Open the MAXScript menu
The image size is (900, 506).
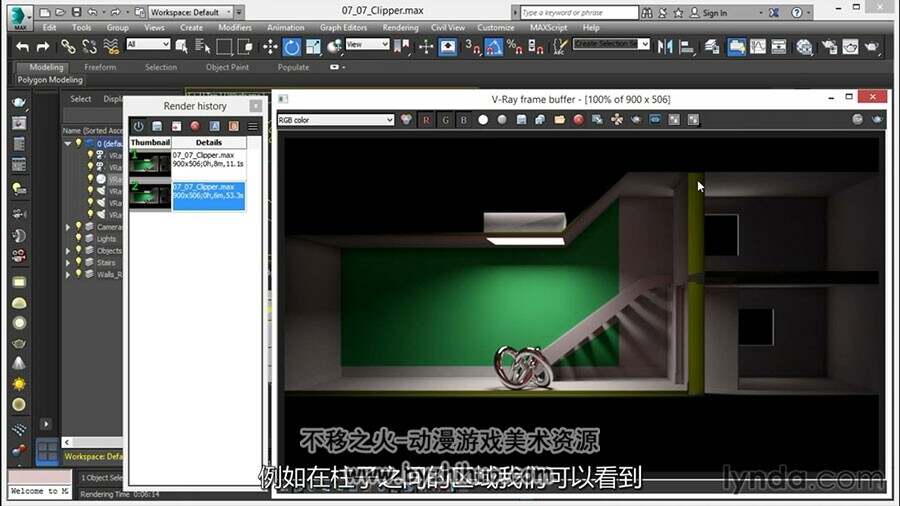point(548,28)
